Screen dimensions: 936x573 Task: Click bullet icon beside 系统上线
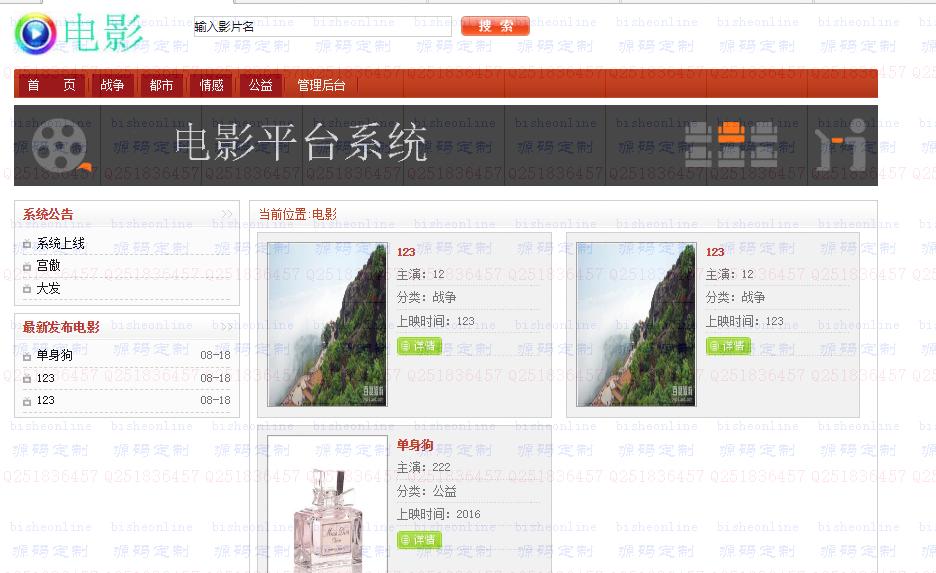(27, 244)
